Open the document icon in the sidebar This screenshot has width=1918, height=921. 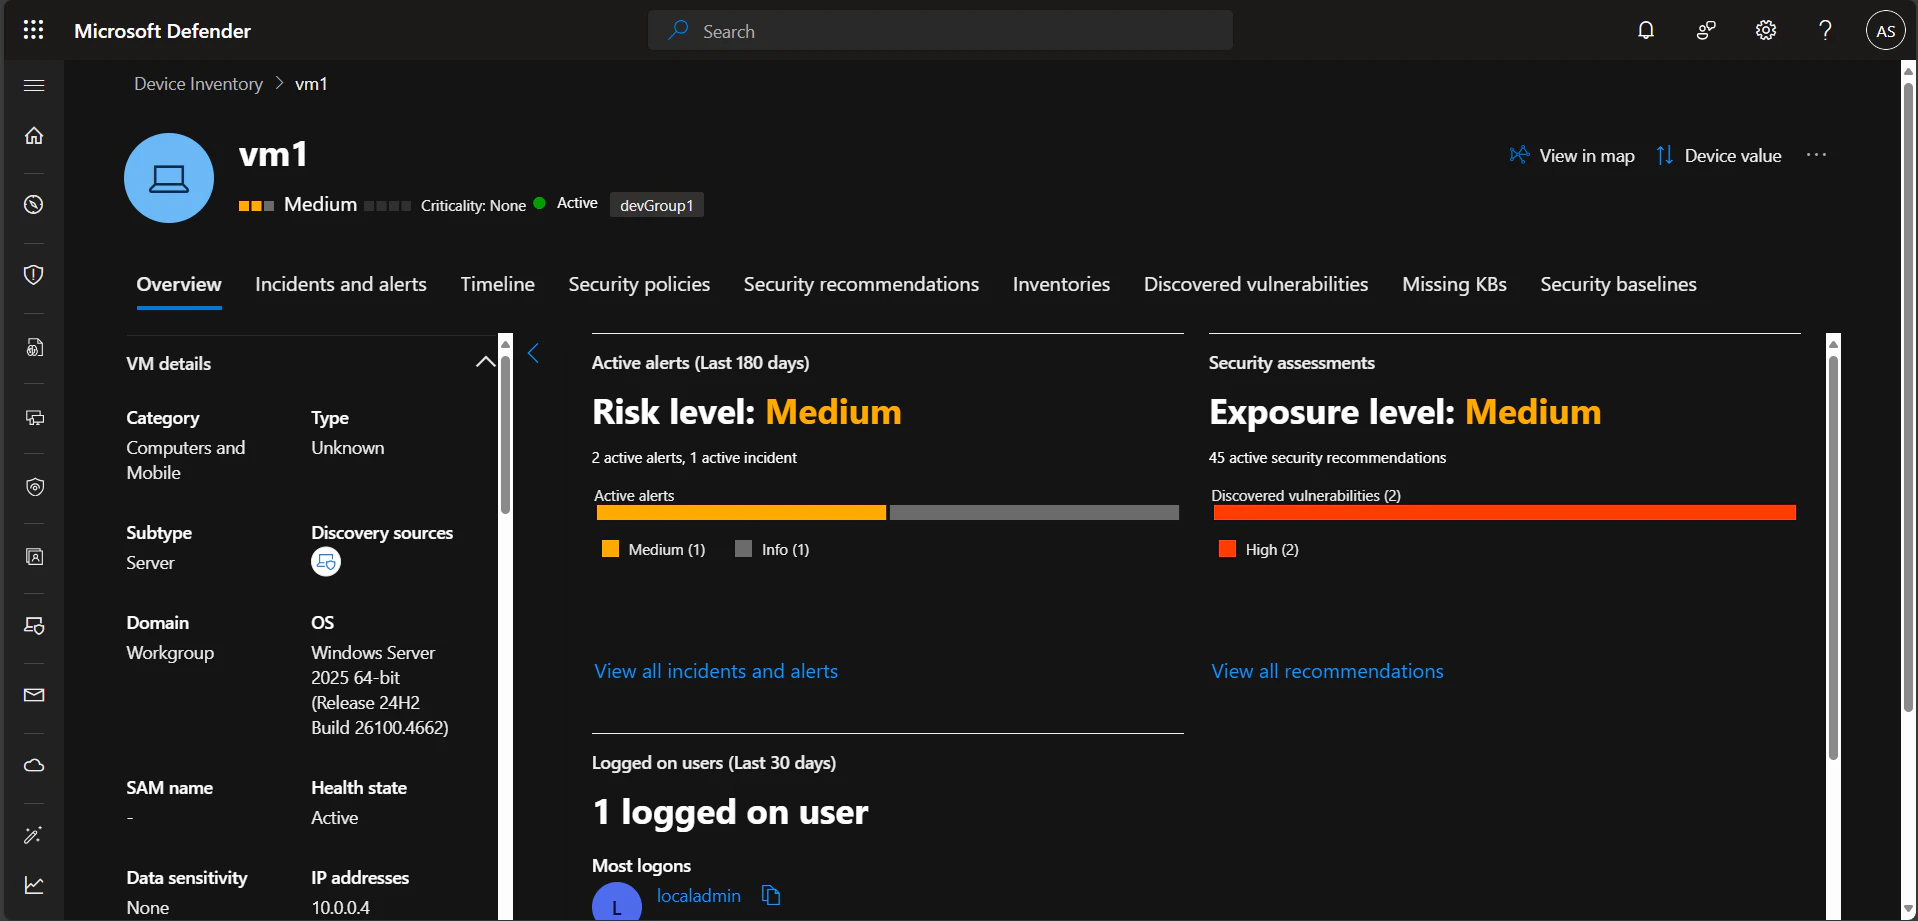34,348
